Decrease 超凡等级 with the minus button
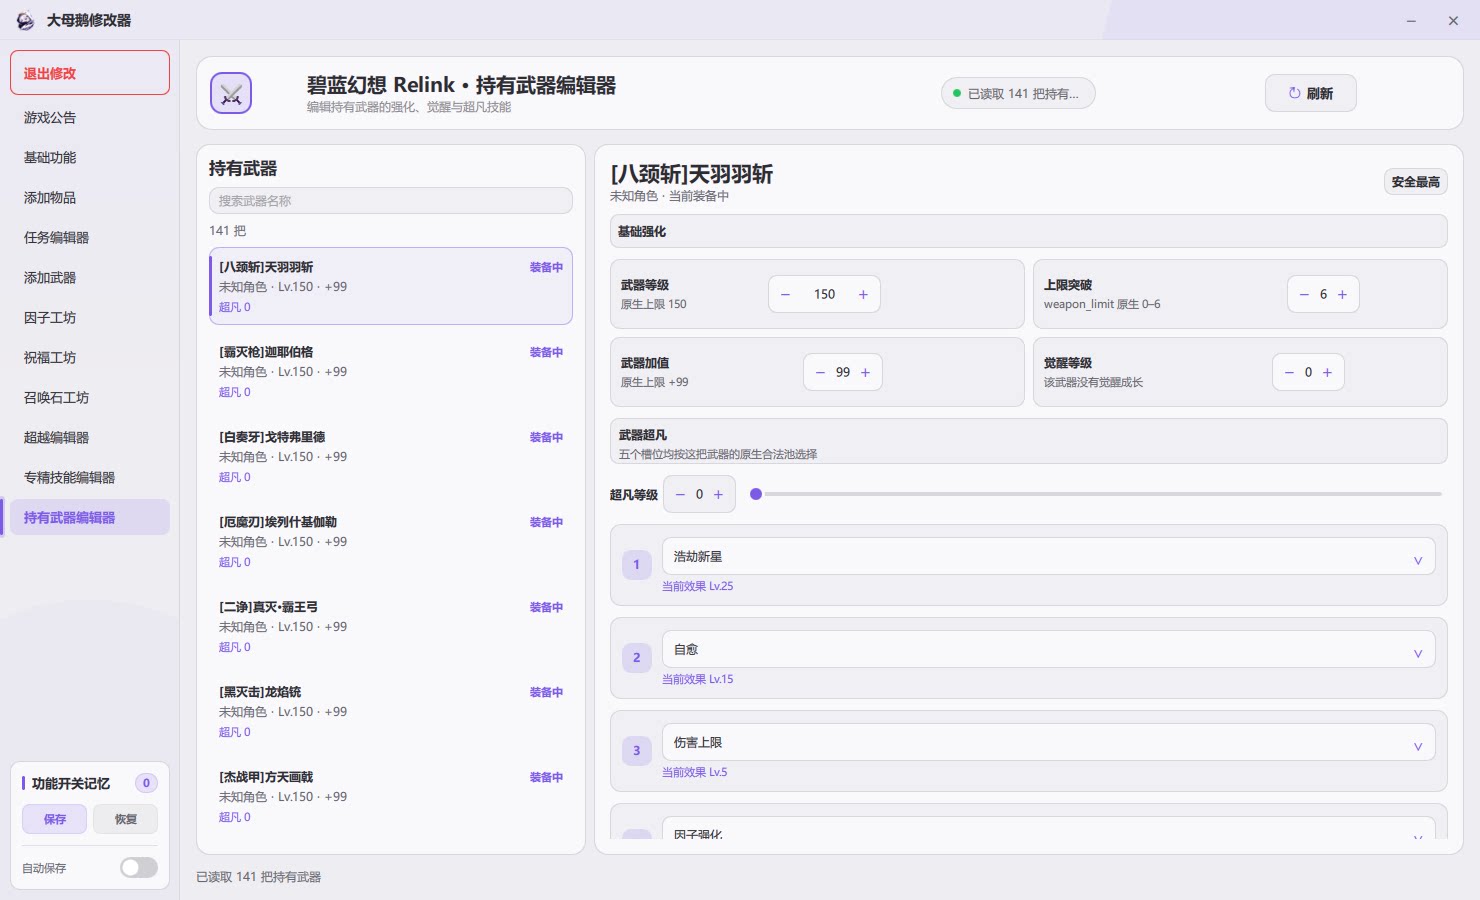Viewport: 1480px width, 900px height. (680, 494)
